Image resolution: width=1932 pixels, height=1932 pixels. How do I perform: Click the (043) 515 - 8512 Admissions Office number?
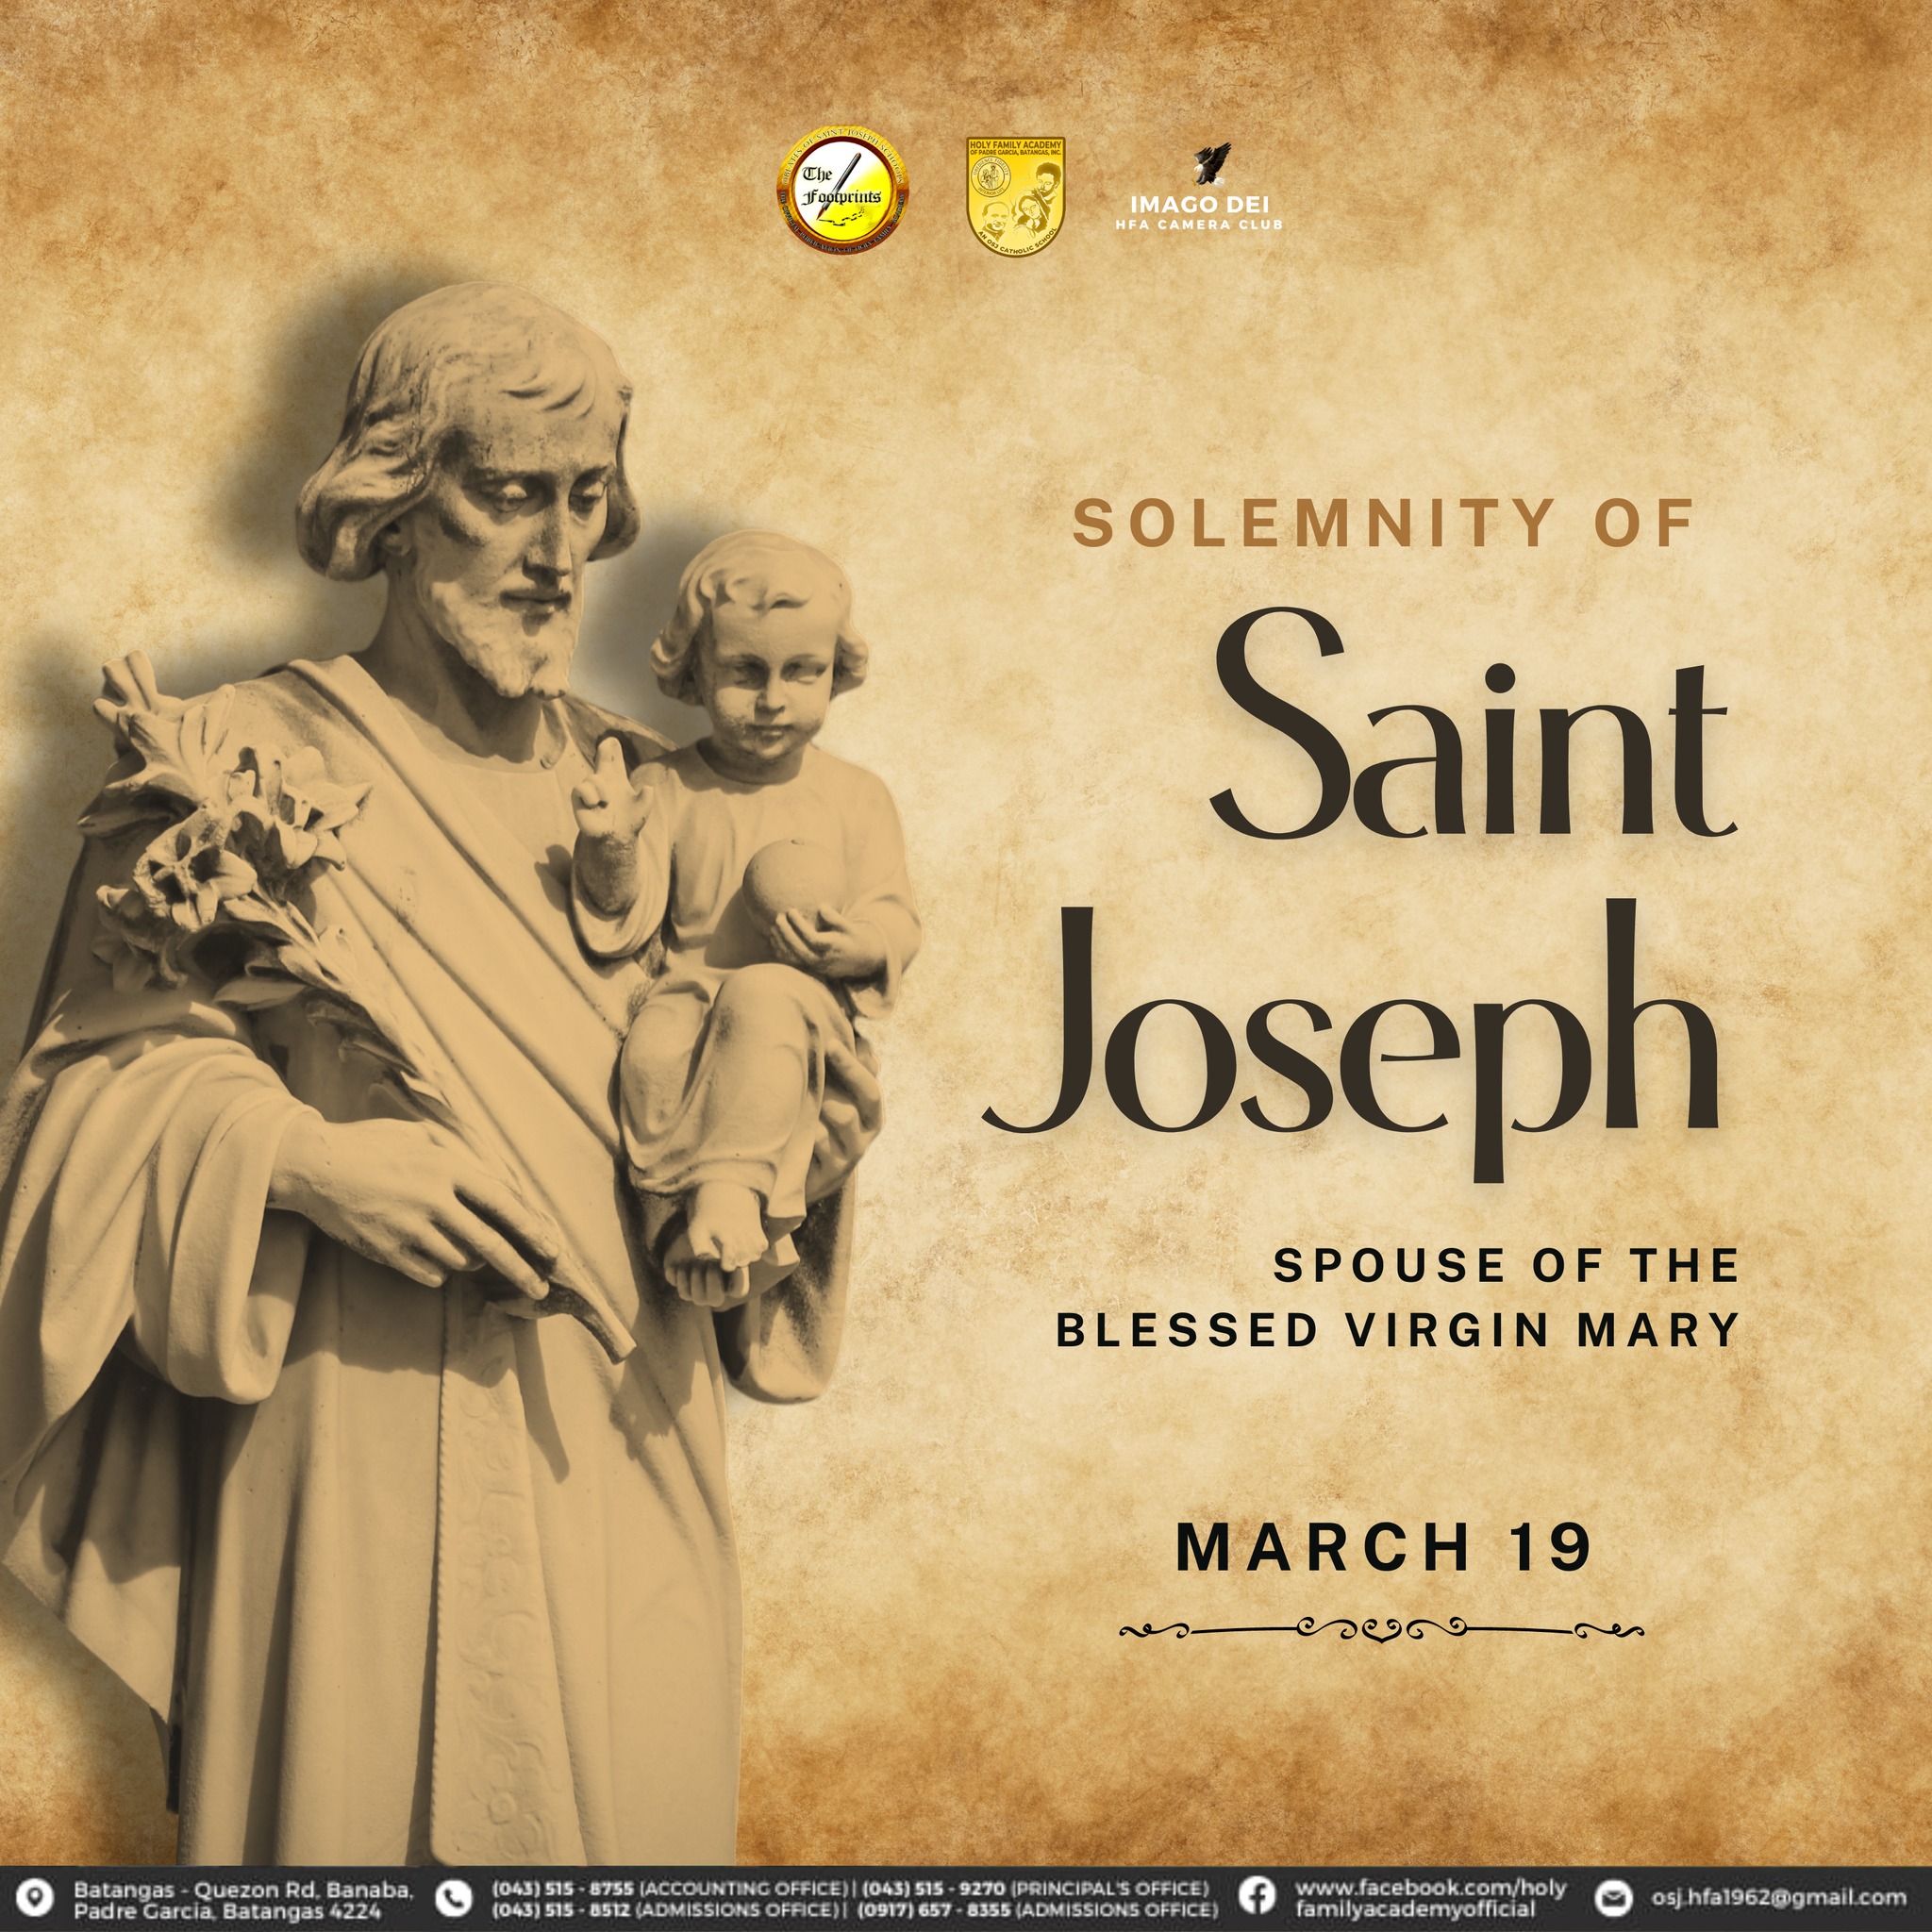pos(666,1909)
